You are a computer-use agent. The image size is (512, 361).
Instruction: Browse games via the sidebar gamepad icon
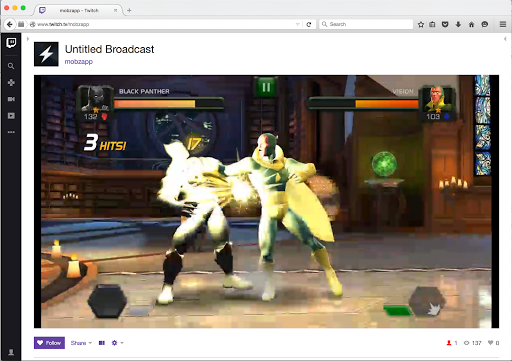[11, 82]
